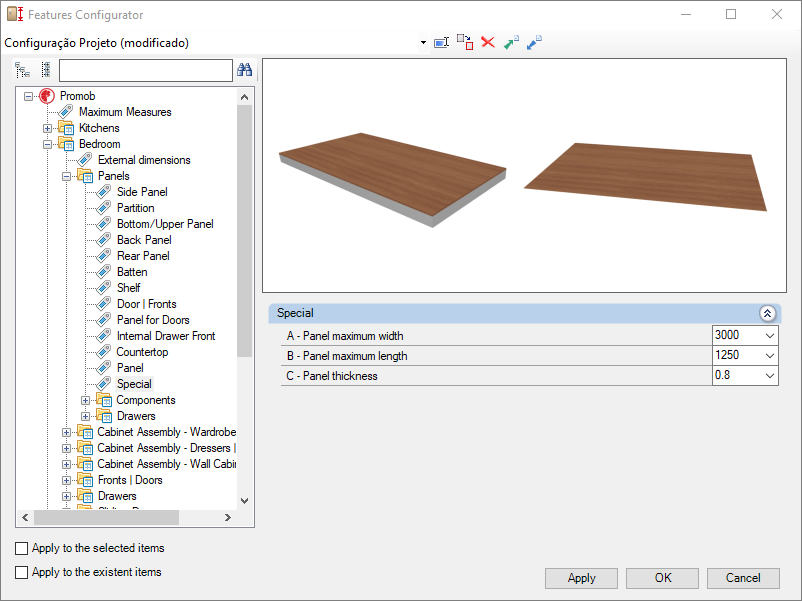Click the copy configuration icon
This screenshot has width=802, height=601.
tap(465, 42)
